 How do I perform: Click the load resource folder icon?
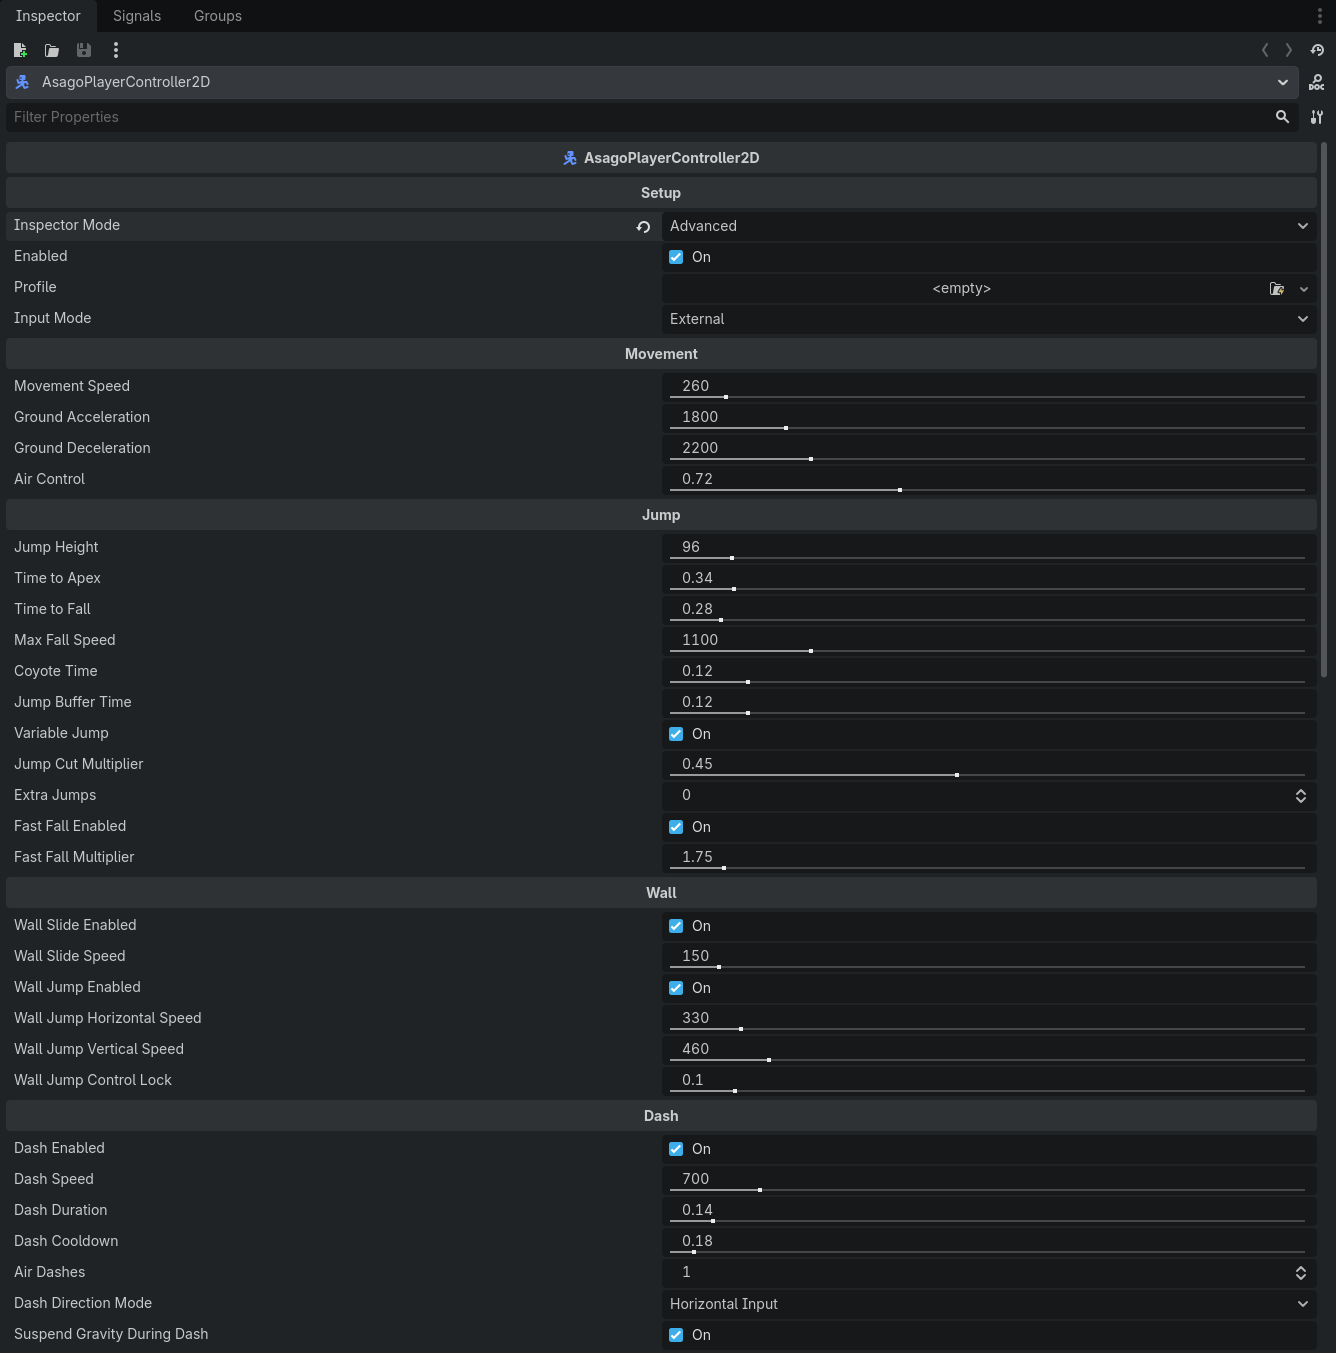click(52, 50)
